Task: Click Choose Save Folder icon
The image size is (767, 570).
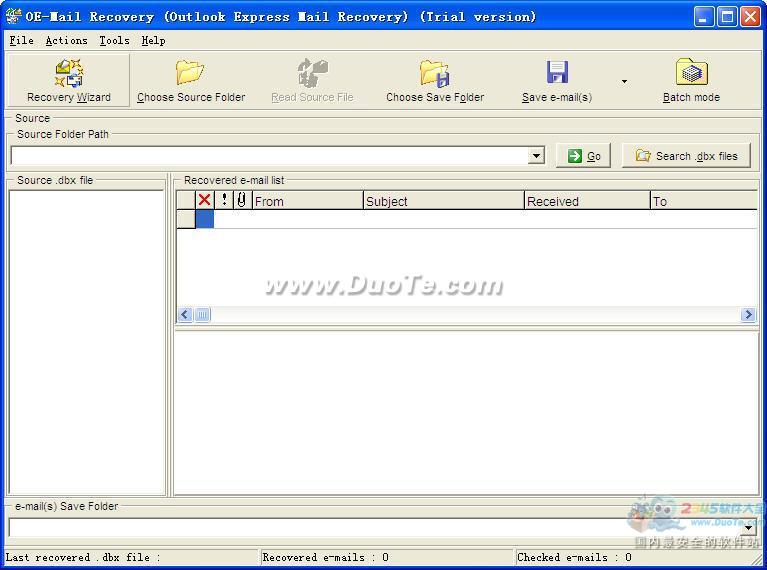Action: [x=434, y=73]
